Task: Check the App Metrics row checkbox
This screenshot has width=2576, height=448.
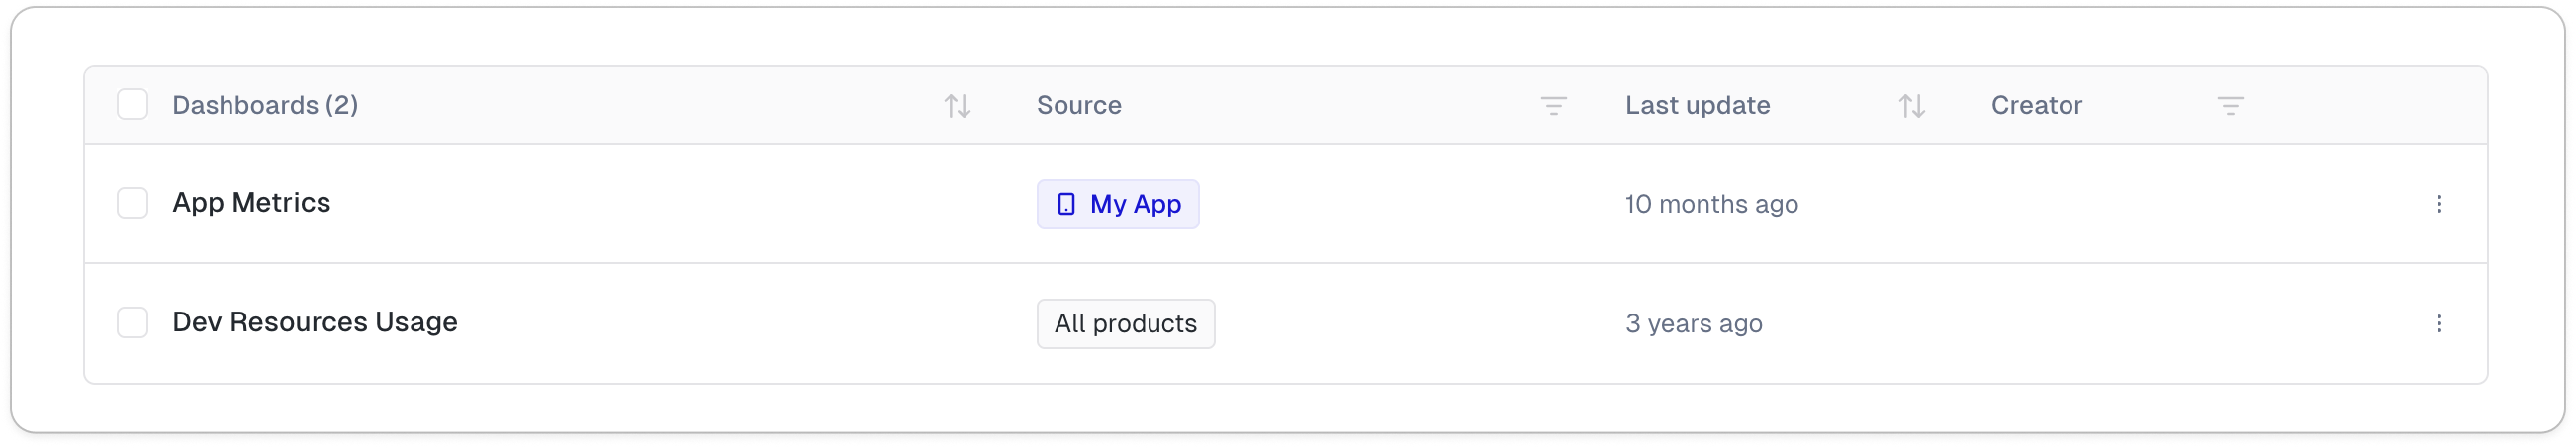Action: pos(132,203)
